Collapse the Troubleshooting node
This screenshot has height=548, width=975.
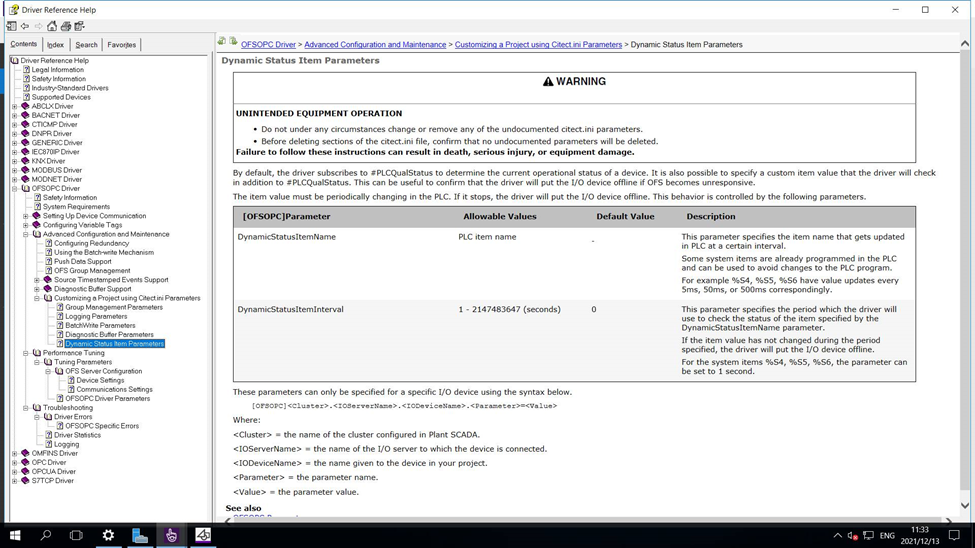(x=26, y=408)
